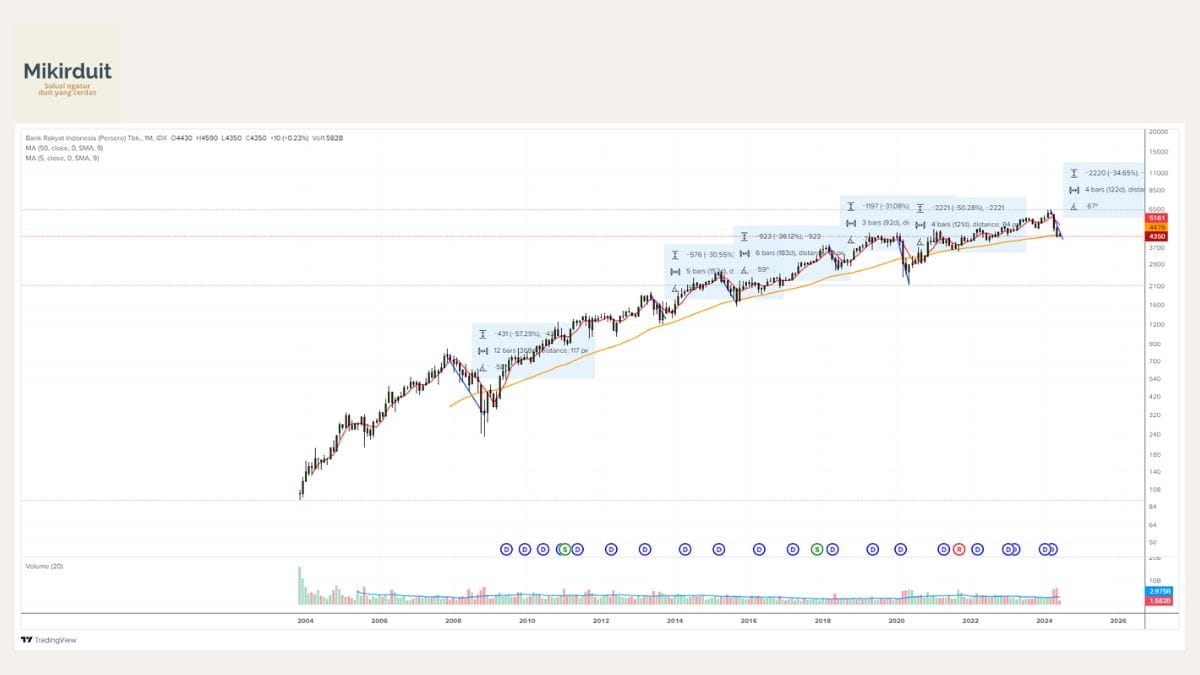Click the 3 bars (92d) distance text

click(x=884, y=223)
